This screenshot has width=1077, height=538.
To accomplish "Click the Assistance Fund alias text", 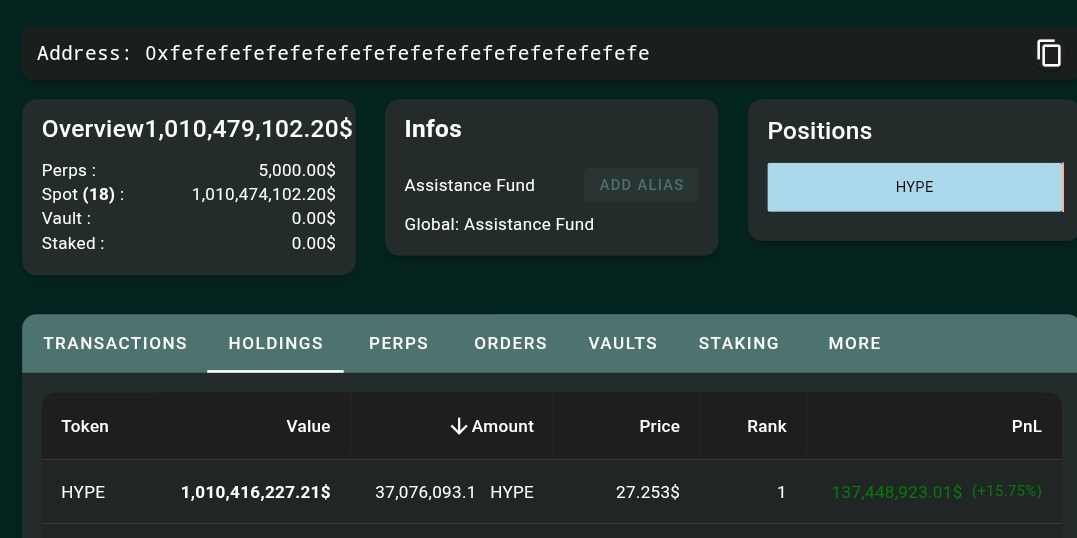I will tap(469, 186).
